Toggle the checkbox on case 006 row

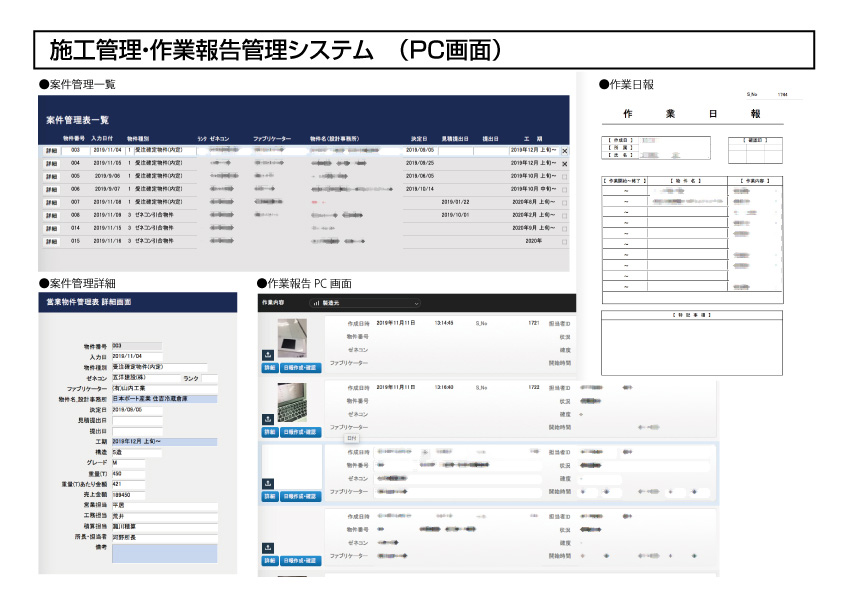click(x=565, y=189)
